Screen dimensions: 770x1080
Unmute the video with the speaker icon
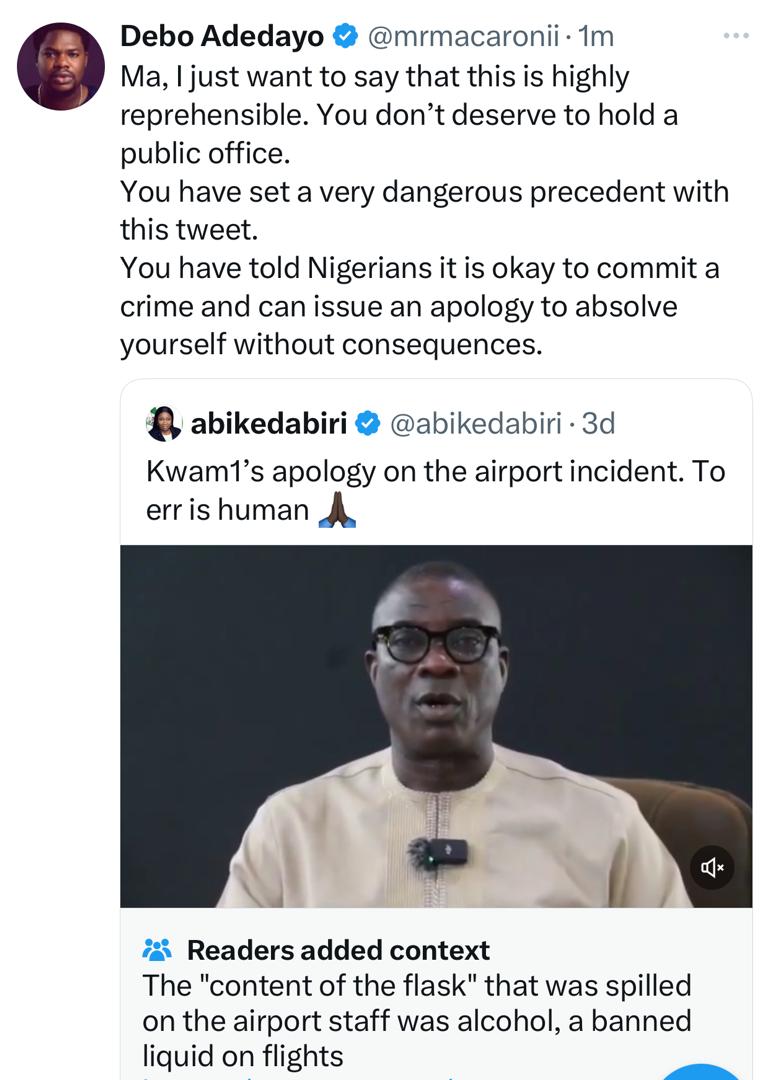(712, 868)
